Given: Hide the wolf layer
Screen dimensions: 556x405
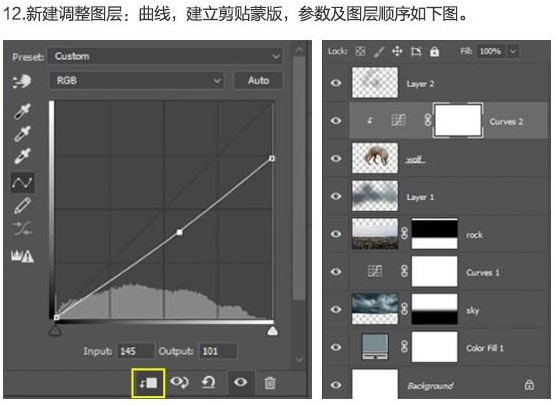Looking at the screenshot, I should click(336, 158).
